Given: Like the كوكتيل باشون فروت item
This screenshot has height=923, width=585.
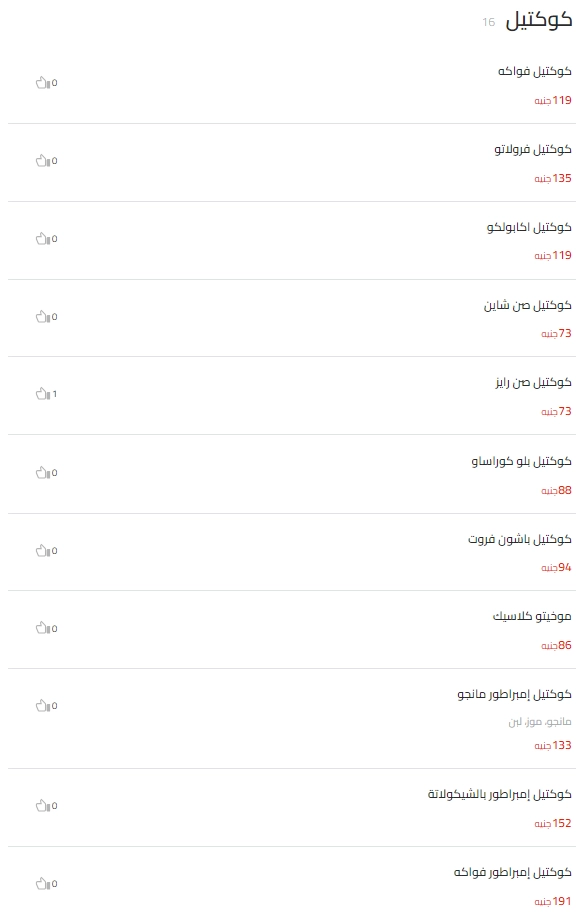Looking at the screenshot, I should point(43,551).
